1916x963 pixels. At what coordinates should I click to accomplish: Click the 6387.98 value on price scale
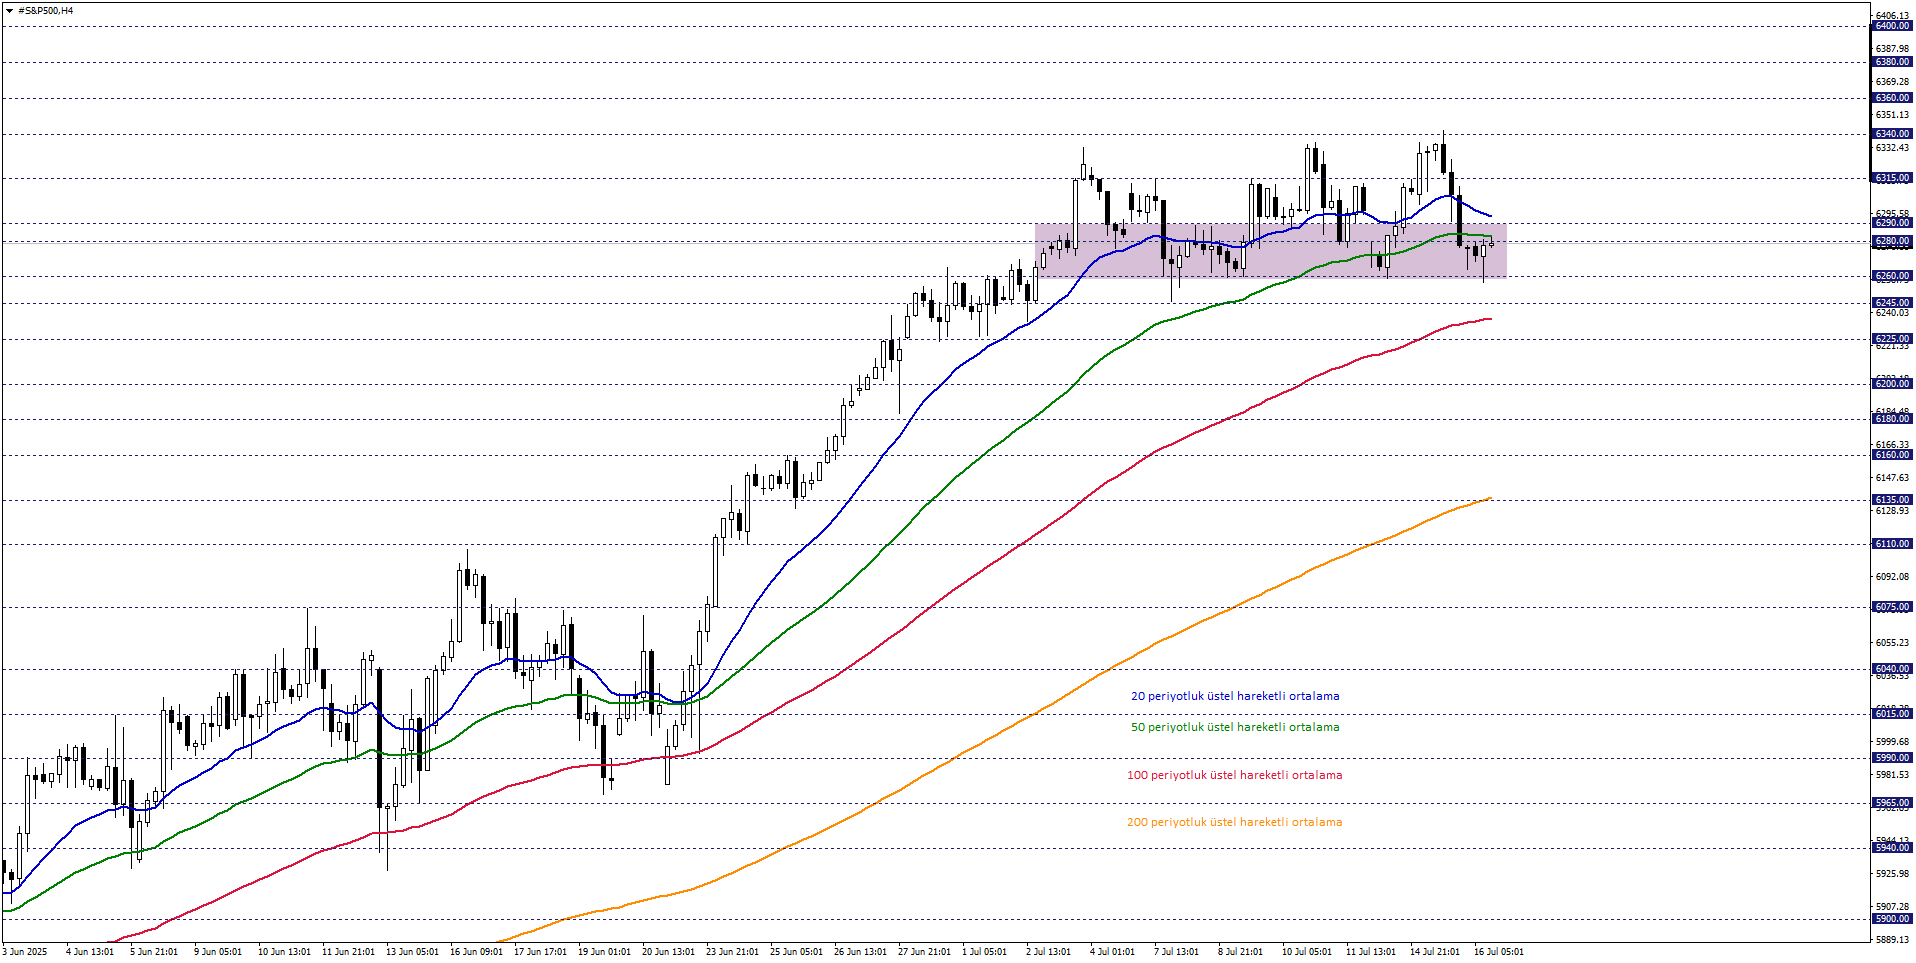[1892, 49]
